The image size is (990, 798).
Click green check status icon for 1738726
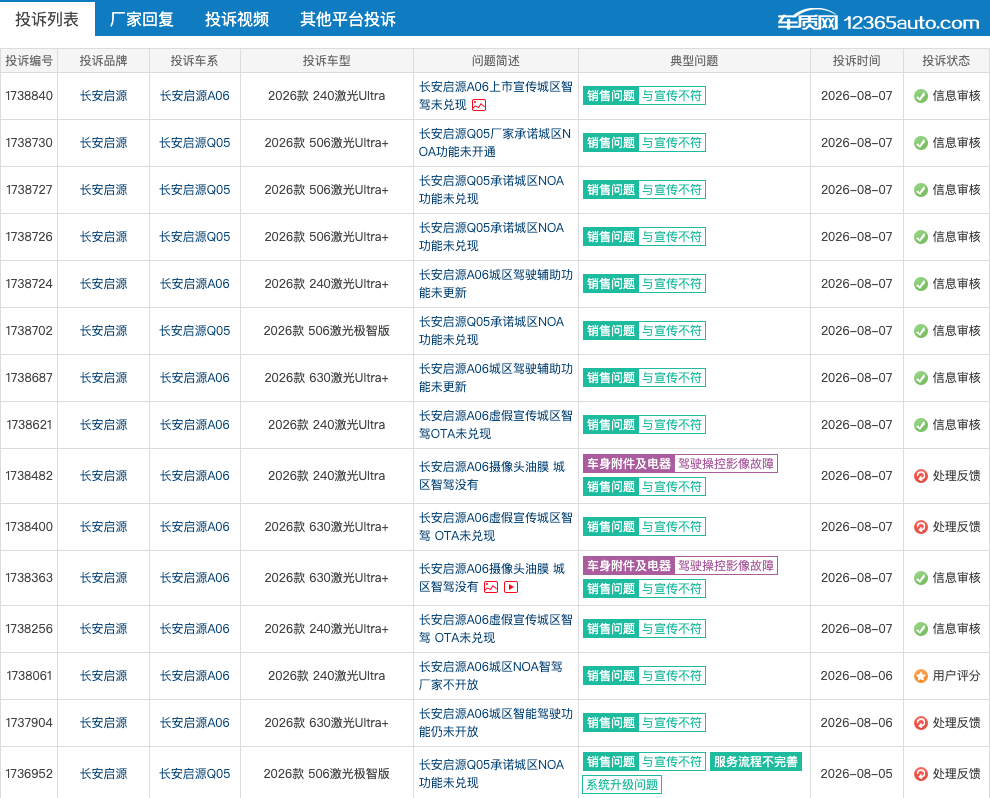pyautogui.click(x=921, y=237)
